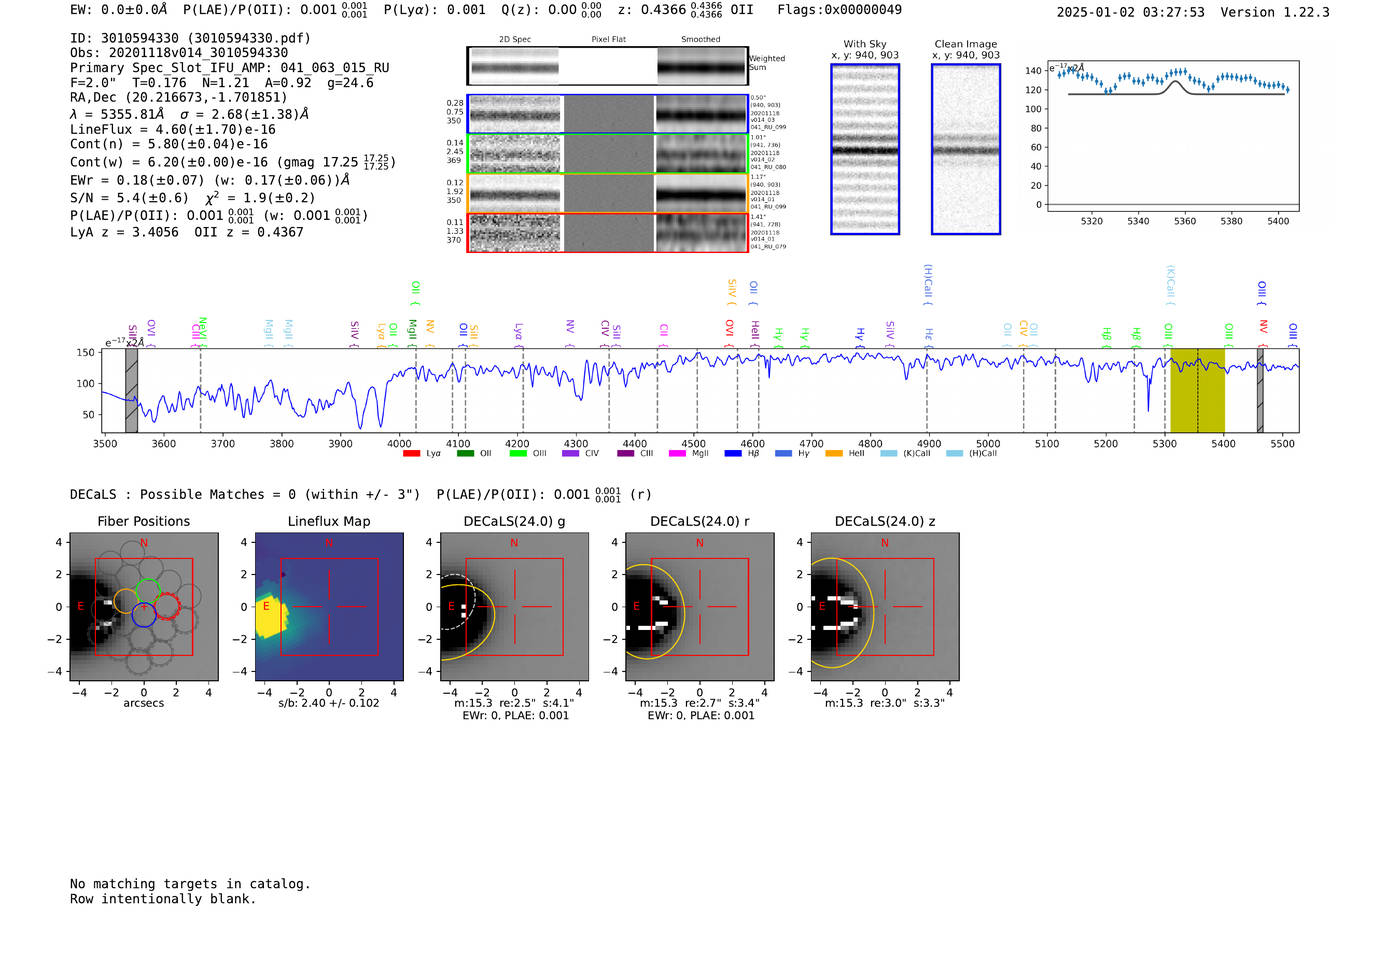1400x953 pixels.
Task: Open the Fiber Positions image
Action: (143, 606)
